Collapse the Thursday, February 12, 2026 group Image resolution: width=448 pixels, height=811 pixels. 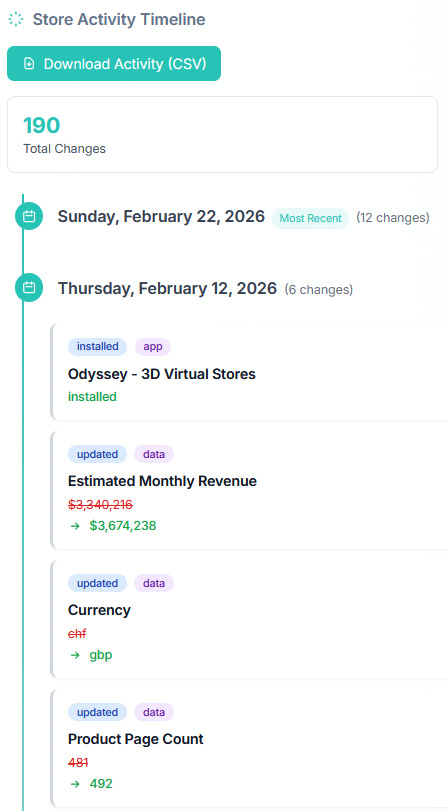click(167, 288)
